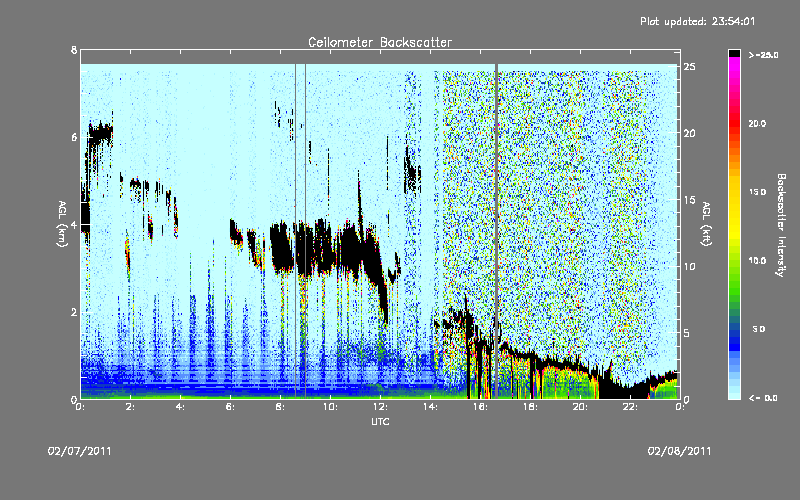The width and height of the screenshot is (800, 500).
Task: Click the black top of the colorbar
Action: coord(734,53)
